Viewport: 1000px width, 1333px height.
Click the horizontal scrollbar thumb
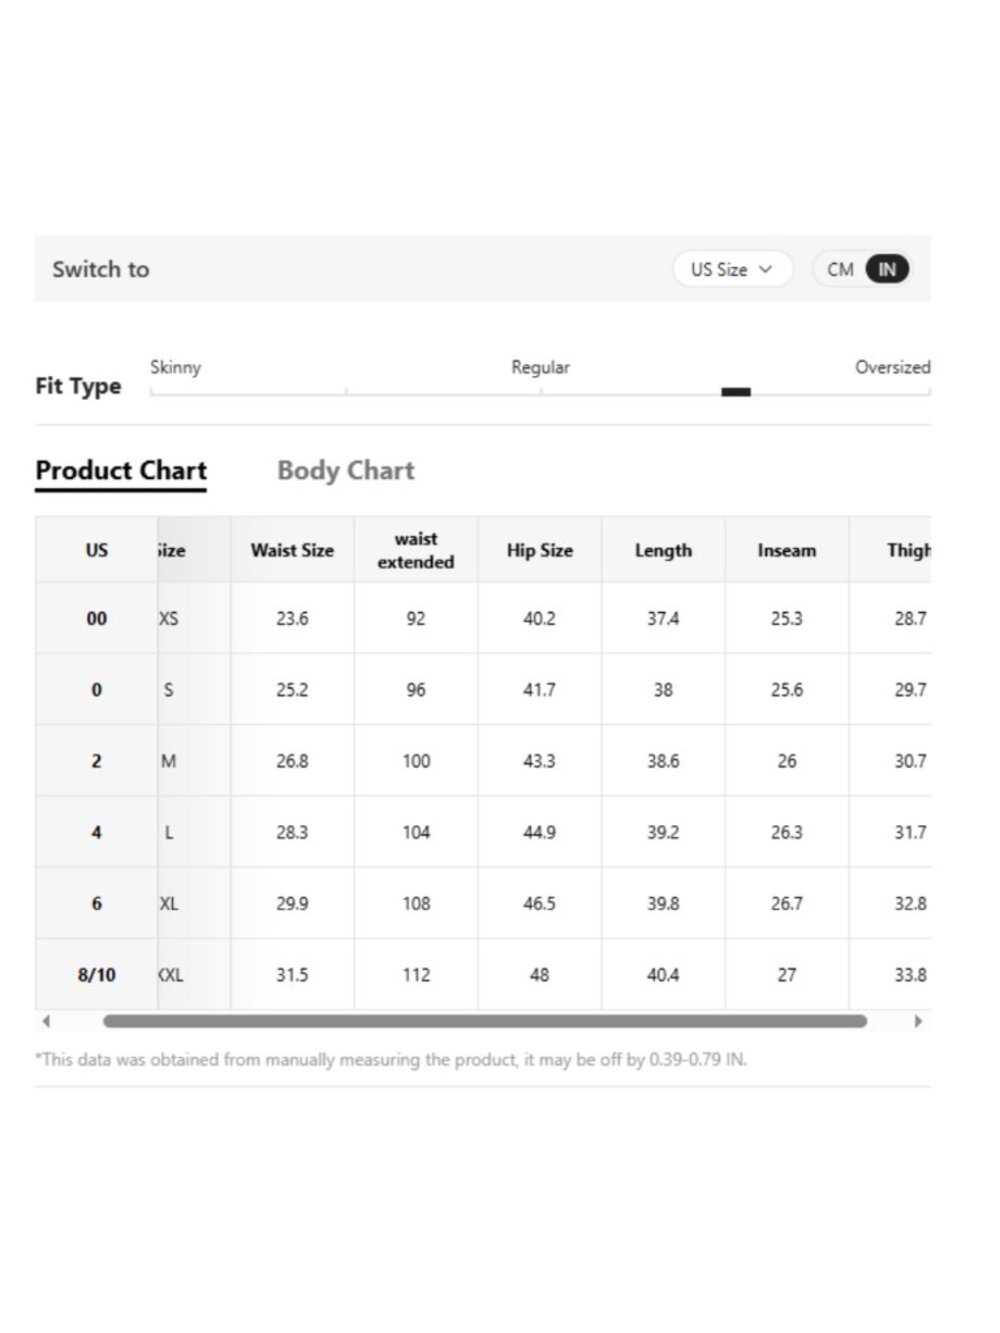pos(485,1021)
